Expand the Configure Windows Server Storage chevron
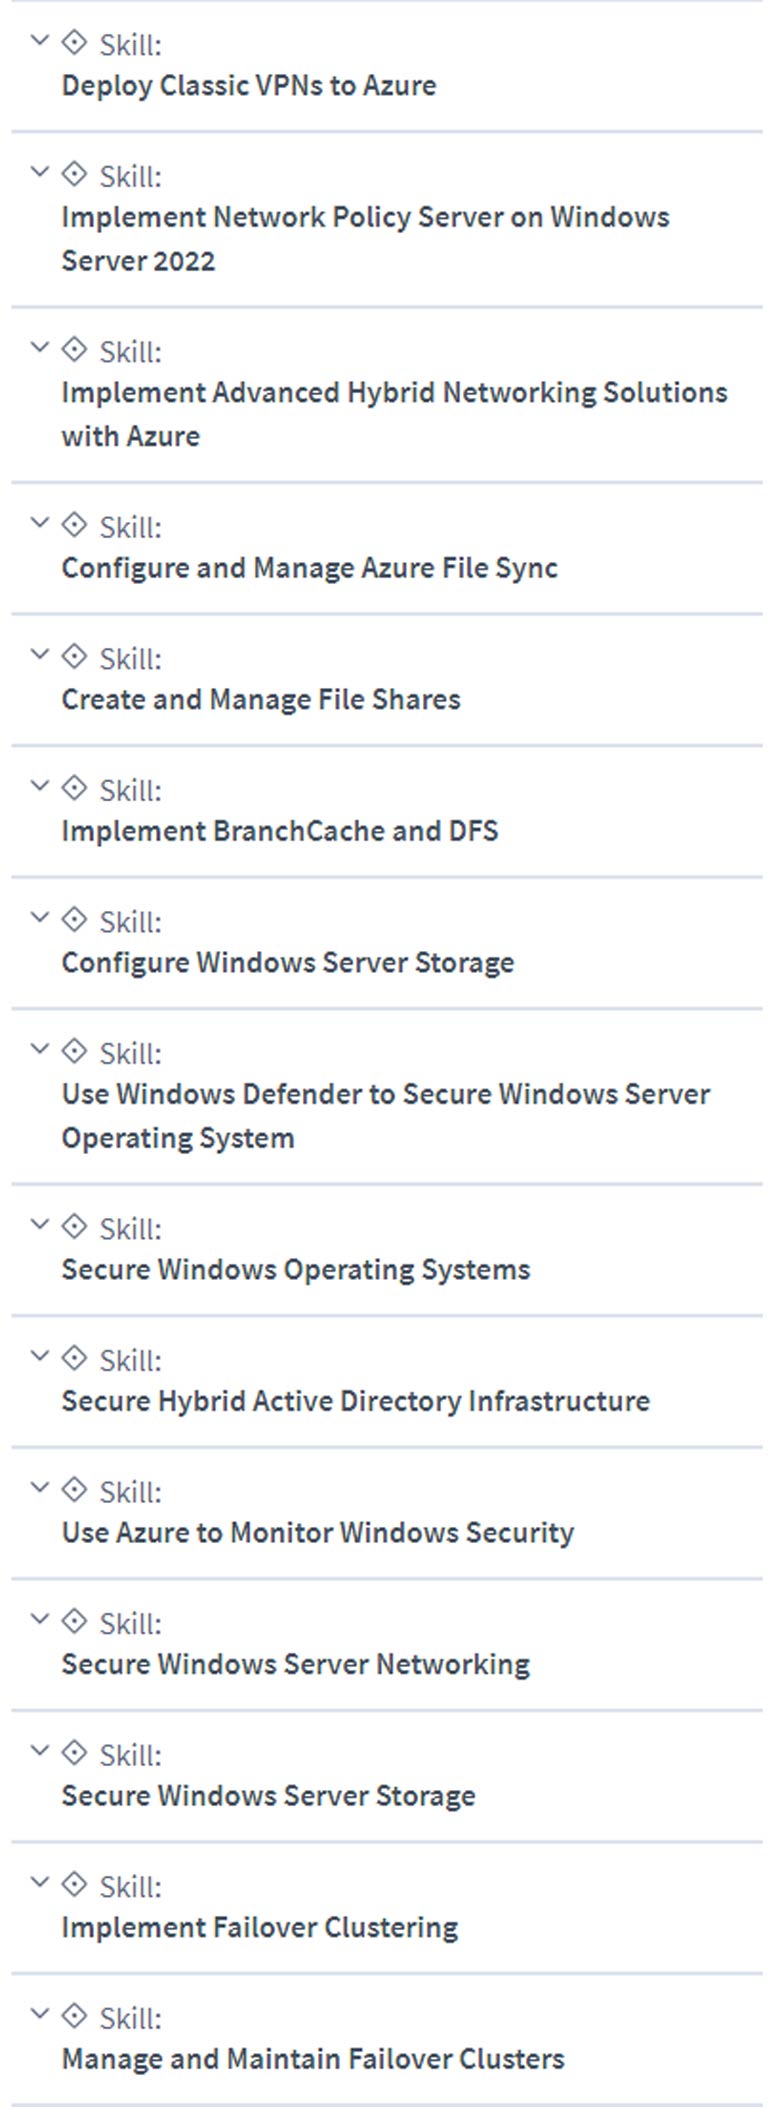Viewport: 780px width, 2107px height. click(40, 918)
